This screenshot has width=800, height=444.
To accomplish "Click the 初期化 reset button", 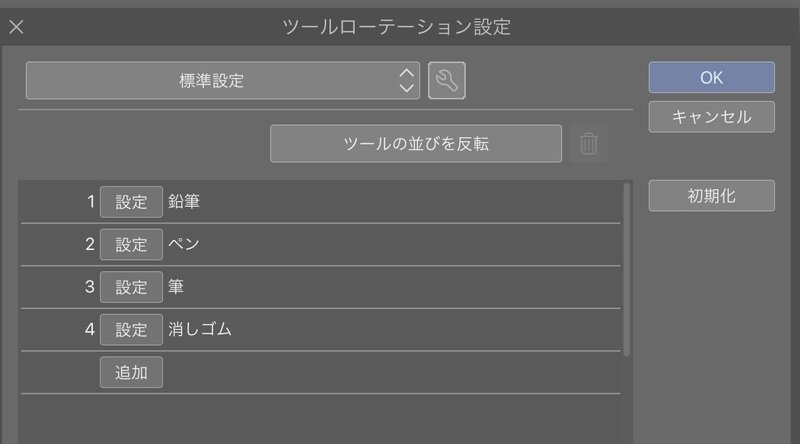I will pos(711,195).
